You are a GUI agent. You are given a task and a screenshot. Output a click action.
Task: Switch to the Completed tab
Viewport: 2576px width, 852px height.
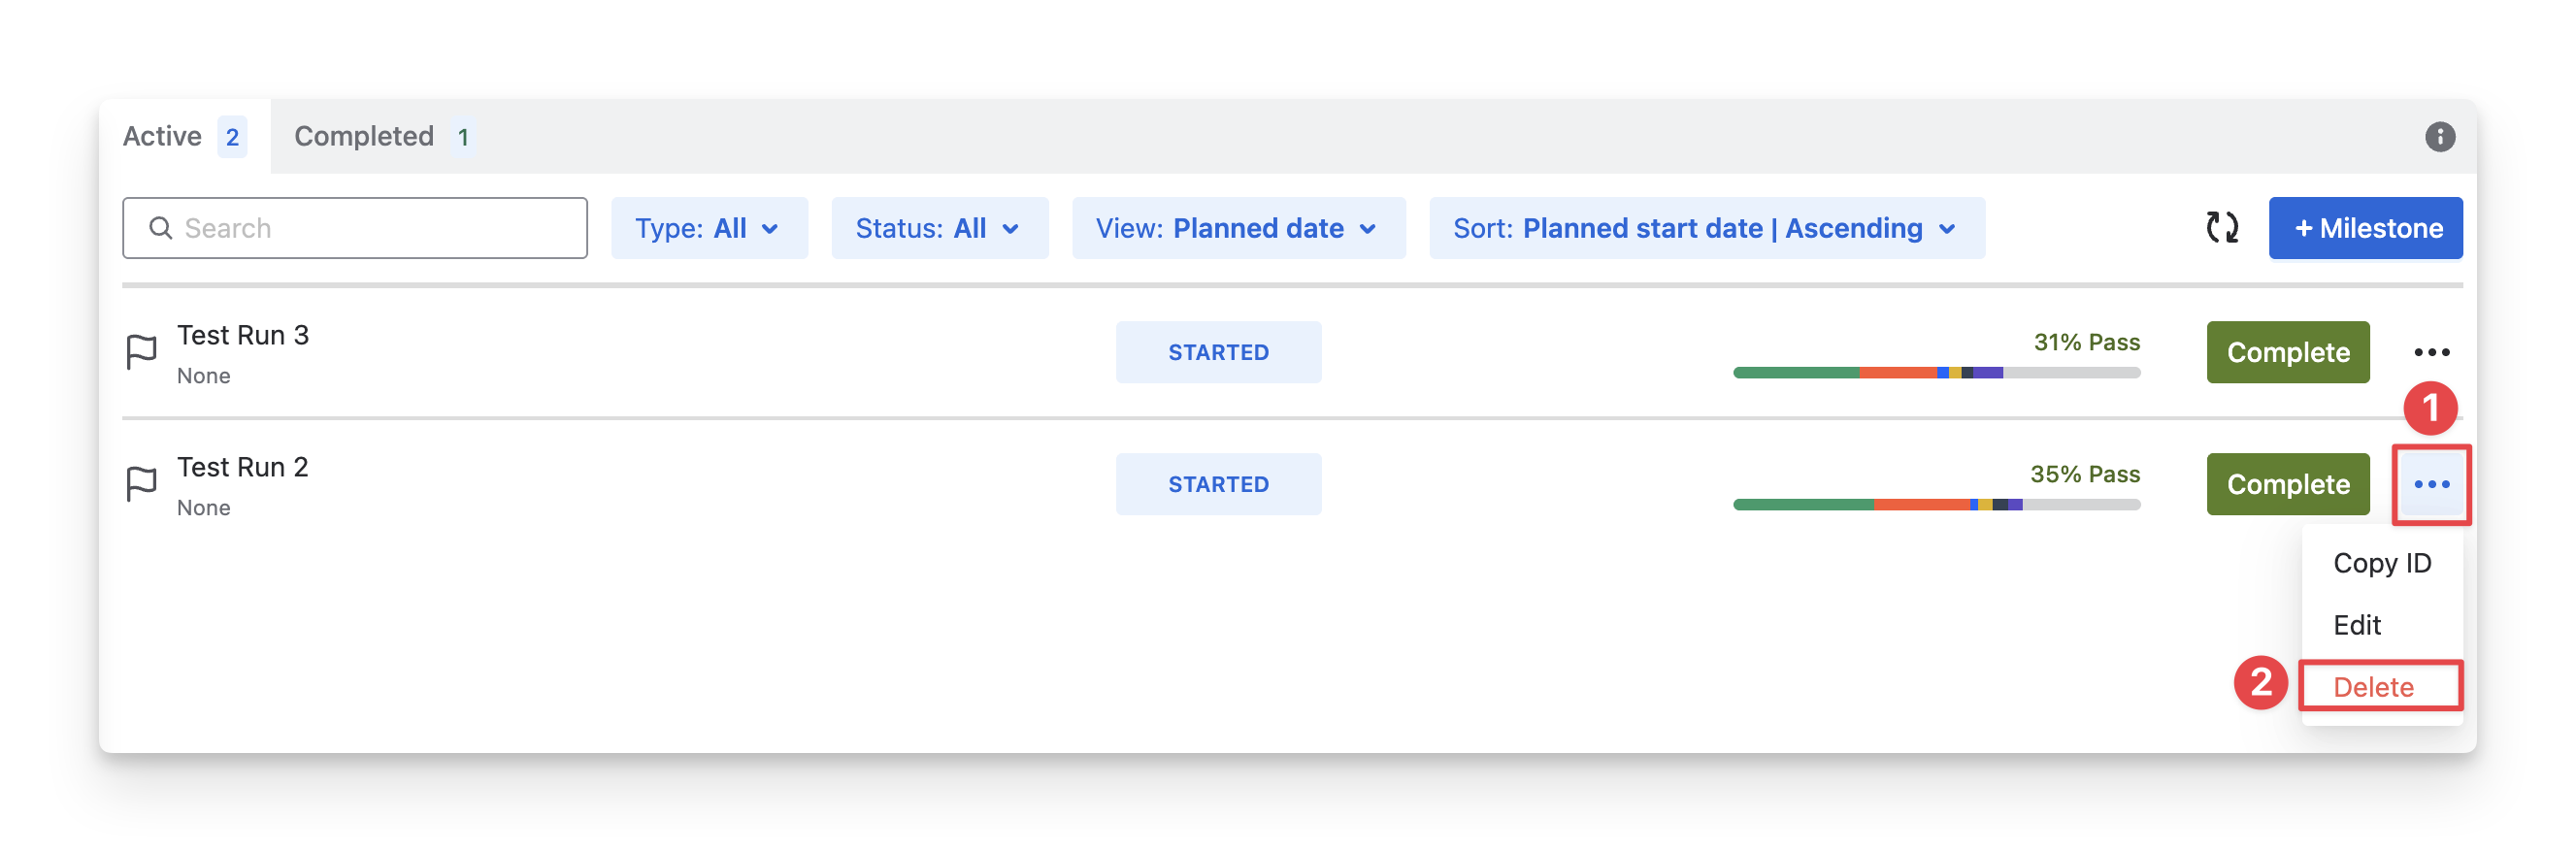(x=383, y=137)
